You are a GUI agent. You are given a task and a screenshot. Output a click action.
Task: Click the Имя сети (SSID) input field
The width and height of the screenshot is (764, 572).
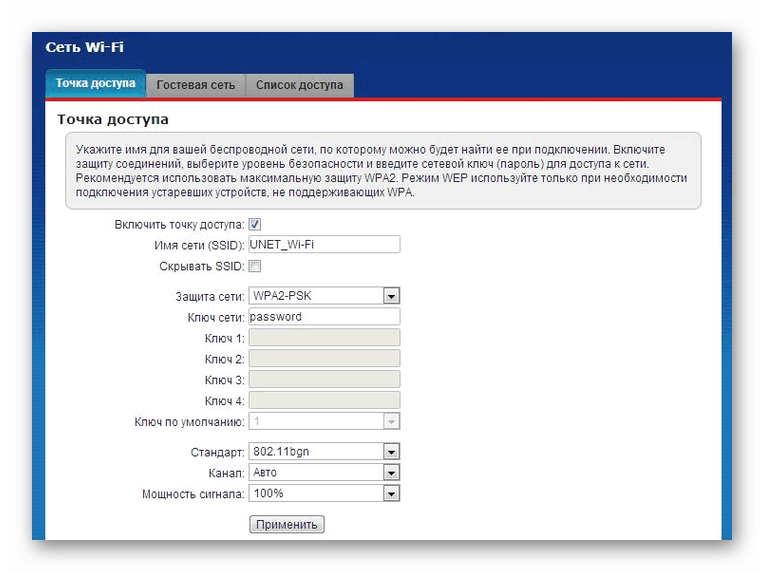coord(325,244)
